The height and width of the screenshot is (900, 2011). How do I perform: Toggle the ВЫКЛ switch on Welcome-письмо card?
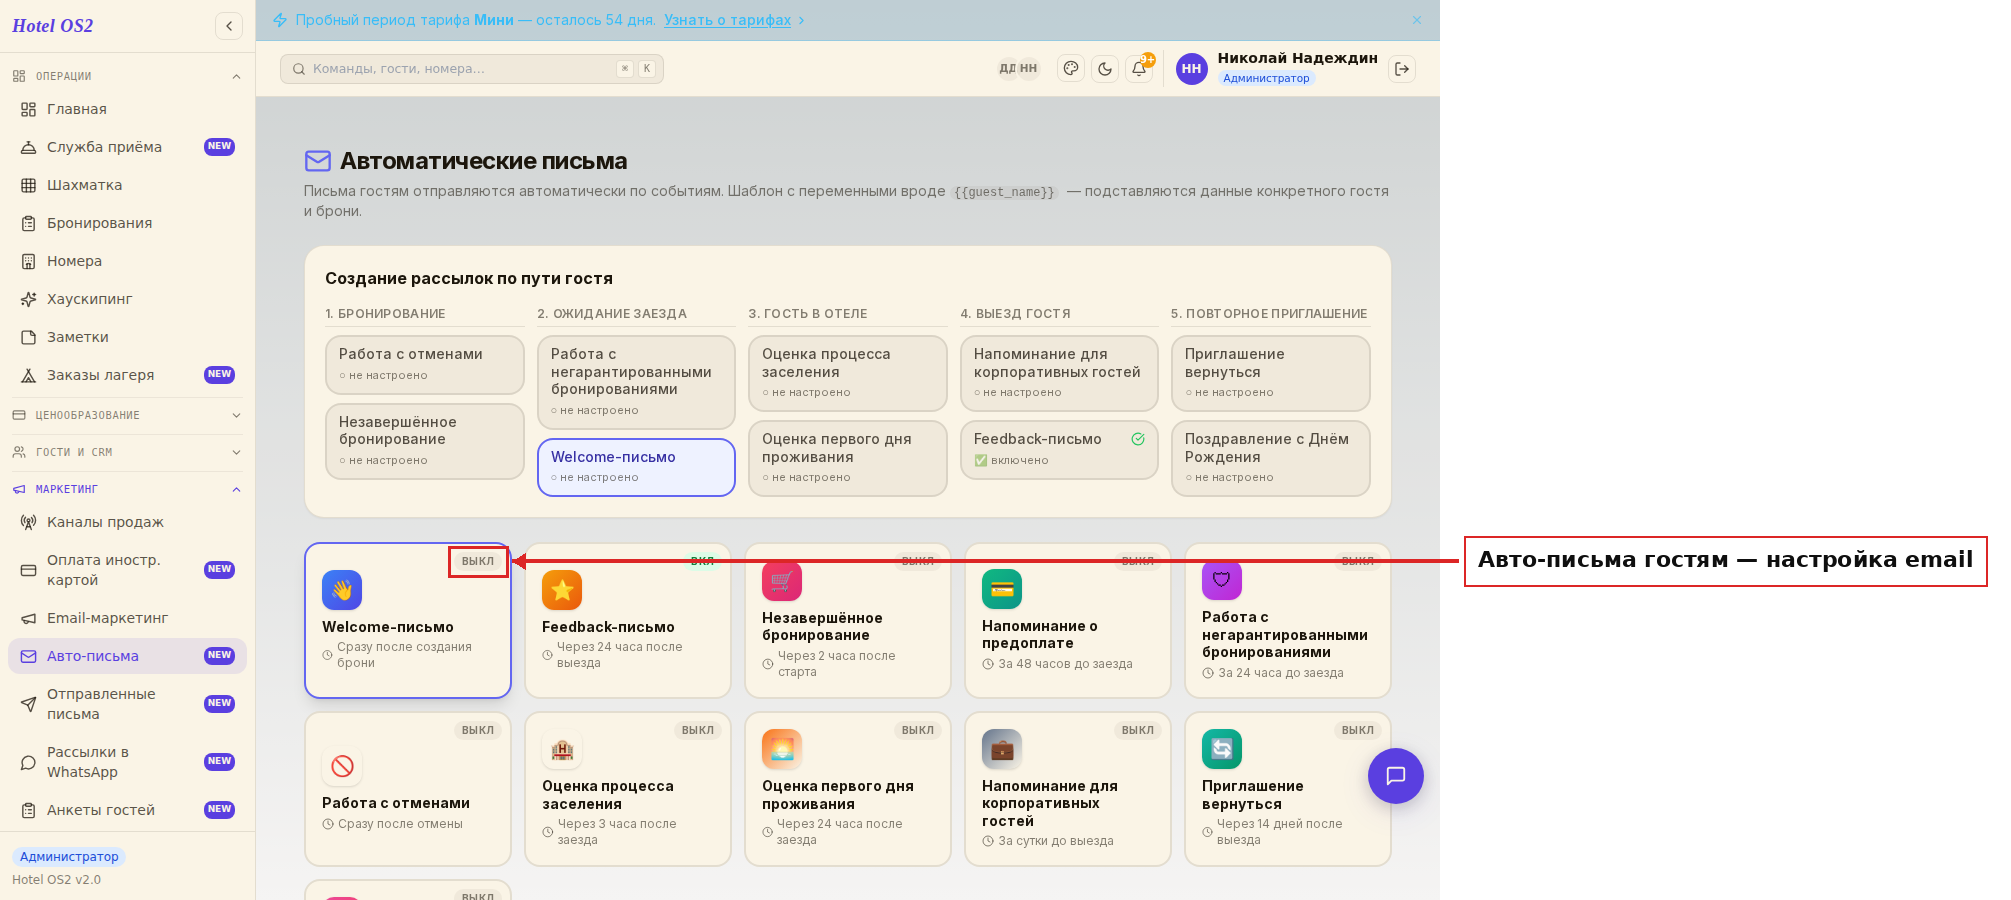click(478, 561)
